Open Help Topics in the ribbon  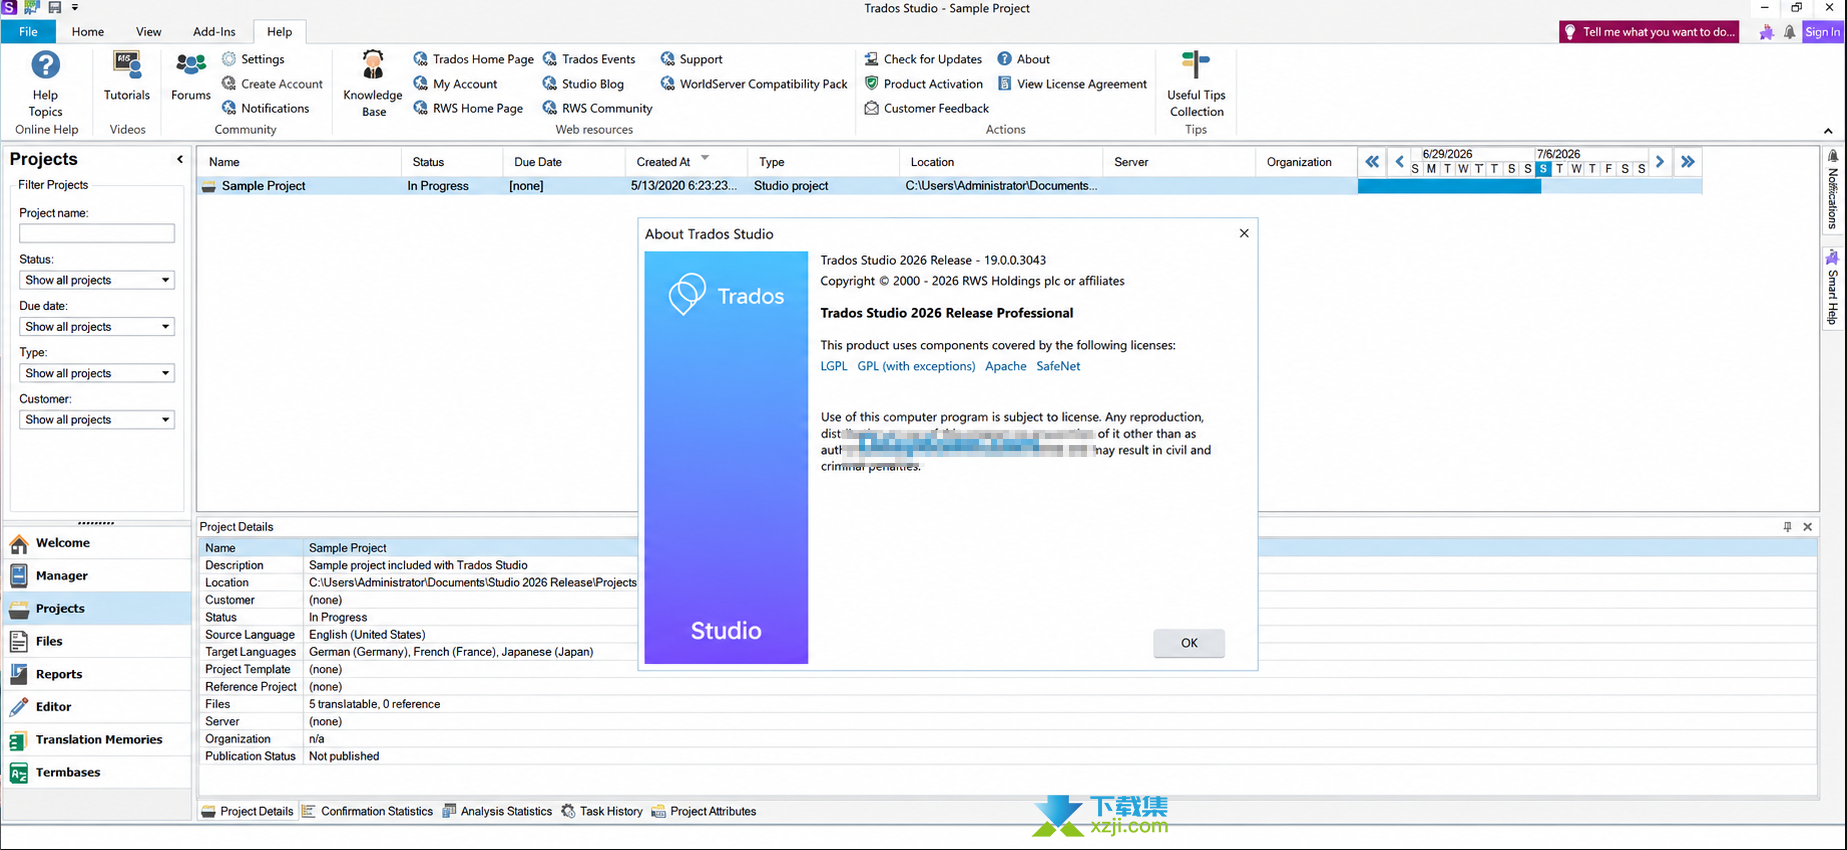[x=45, y=84]
